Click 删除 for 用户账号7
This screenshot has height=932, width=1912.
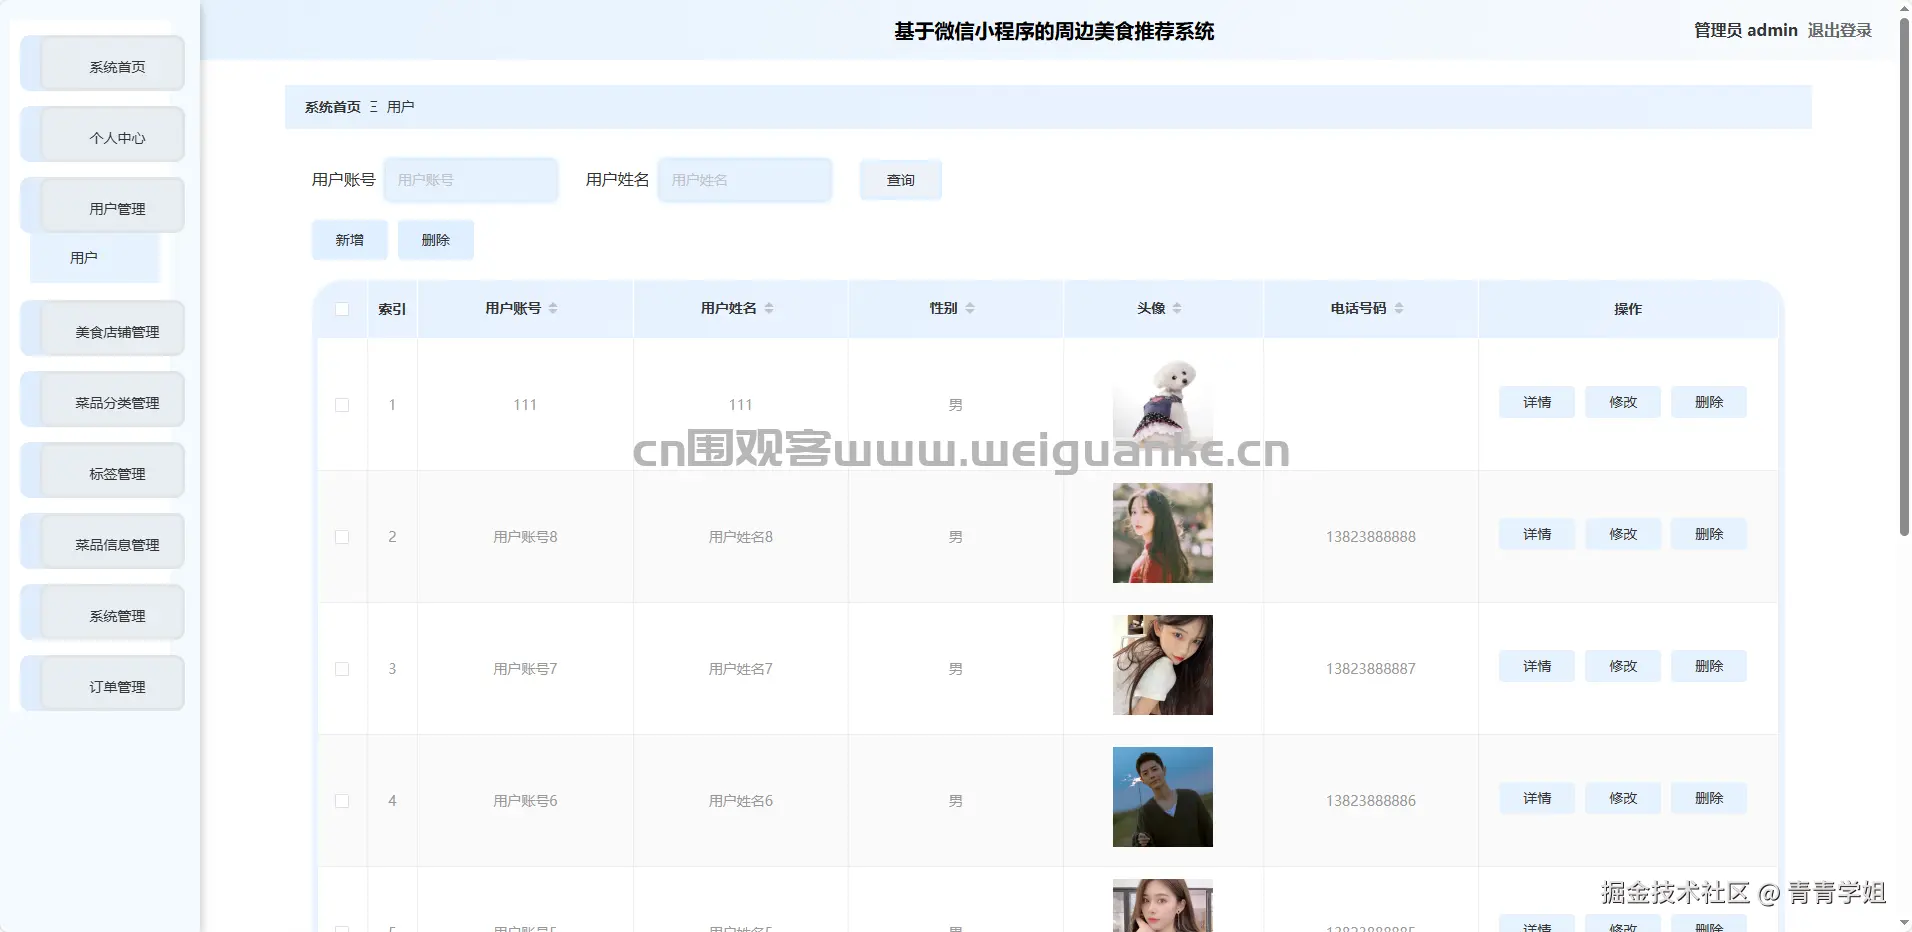tap(1709, 666)
